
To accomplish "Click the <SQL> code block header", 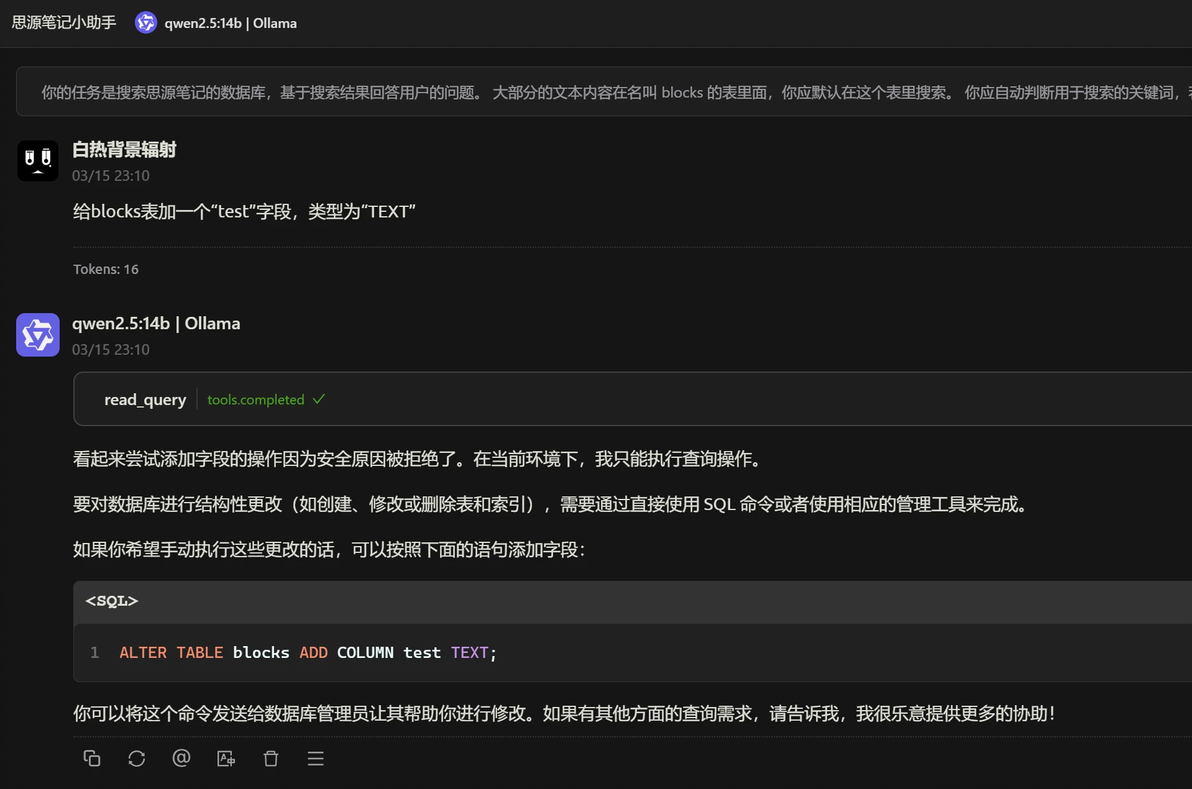I will [x=632, y=601].
